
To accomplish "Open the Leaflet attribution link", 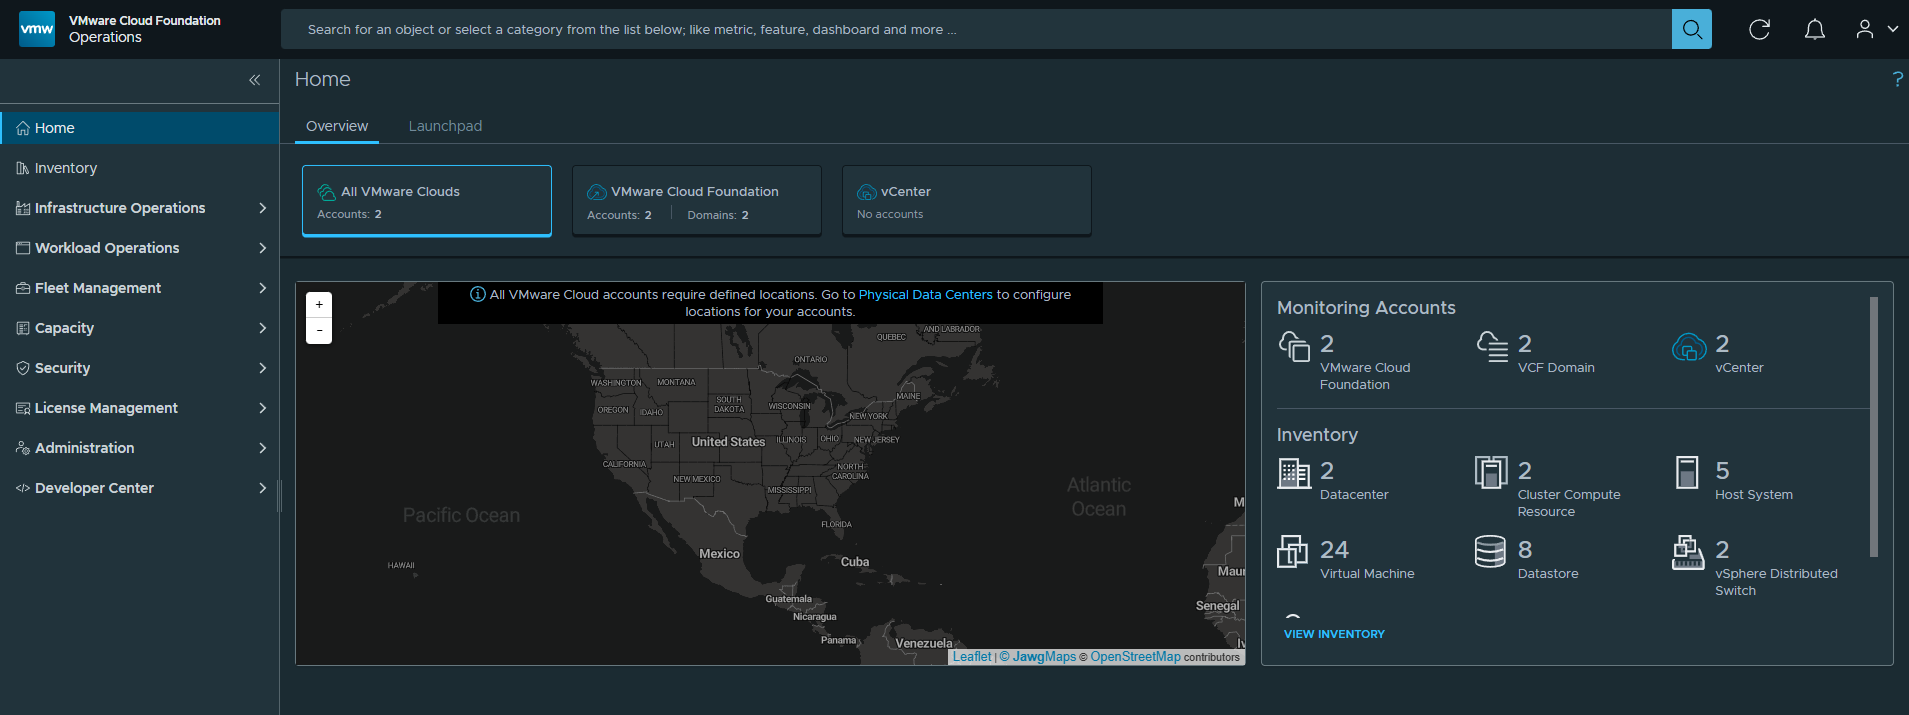I will pyautogui.click(x=972, y=657).
